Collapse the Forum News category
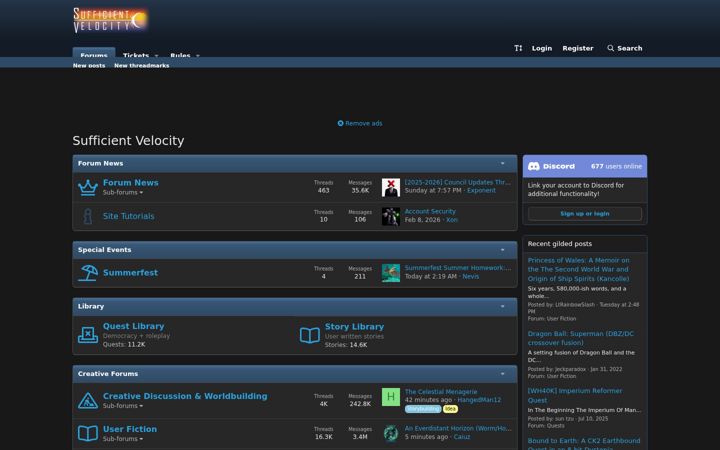The image size is (720, 450). click(x=502, y=163)
